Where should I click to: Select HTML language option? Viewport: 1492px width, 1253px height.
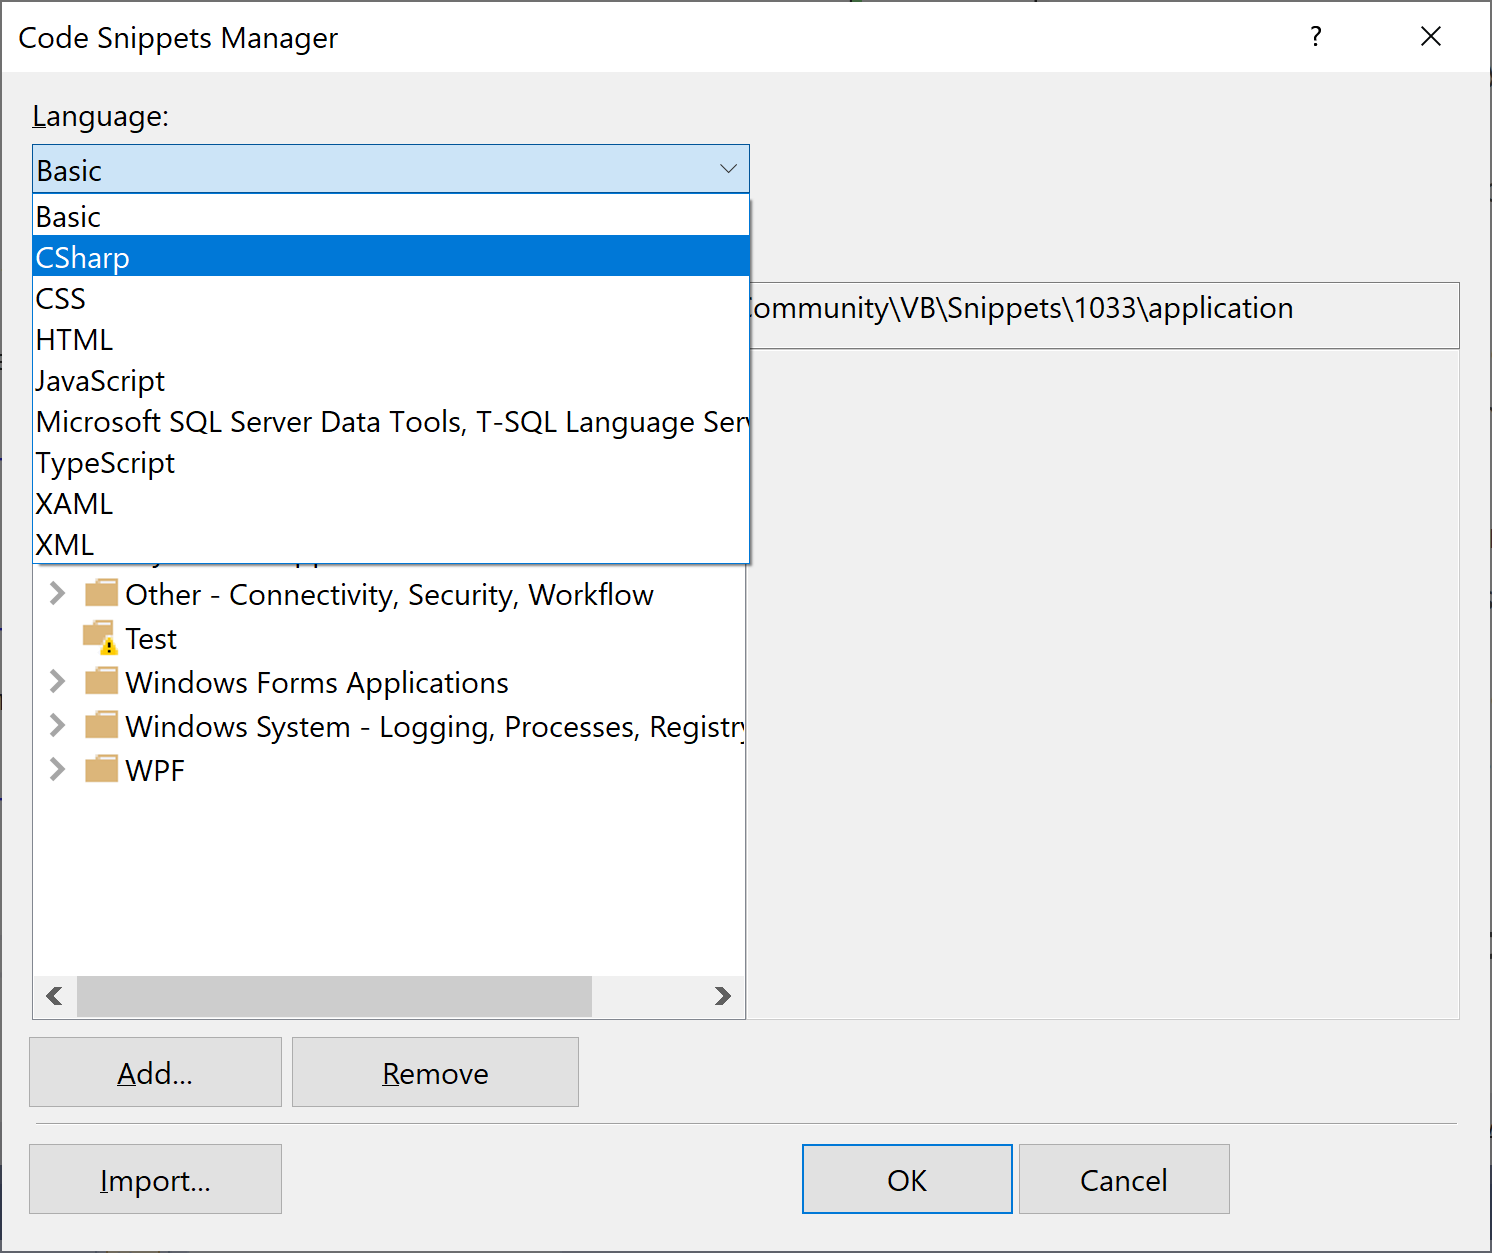tap(391, 338)
